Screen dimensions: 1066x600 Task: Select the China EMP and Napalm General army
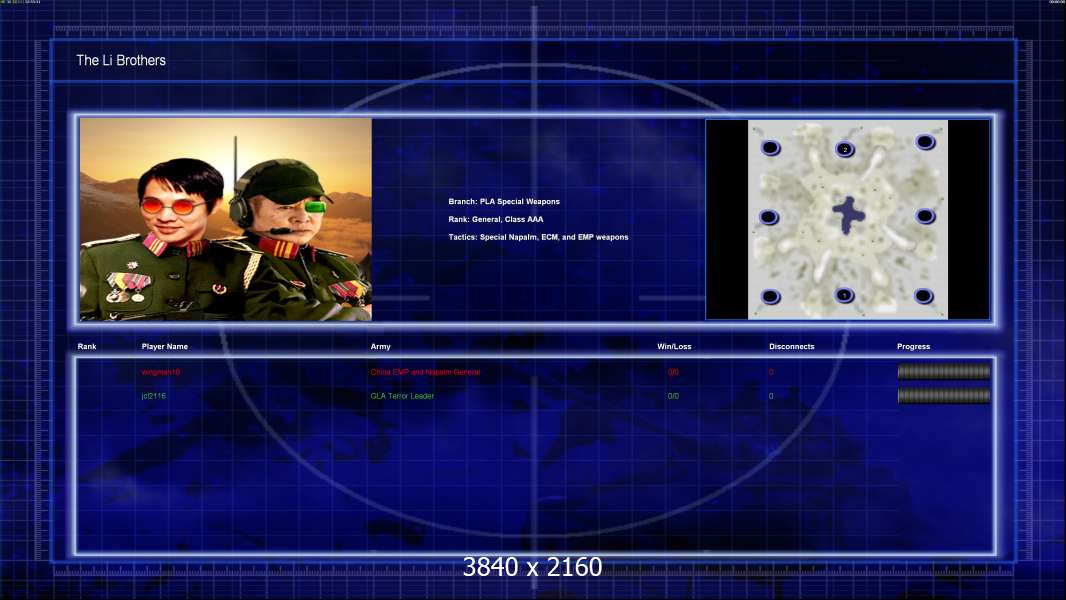(x=425, y=372)
